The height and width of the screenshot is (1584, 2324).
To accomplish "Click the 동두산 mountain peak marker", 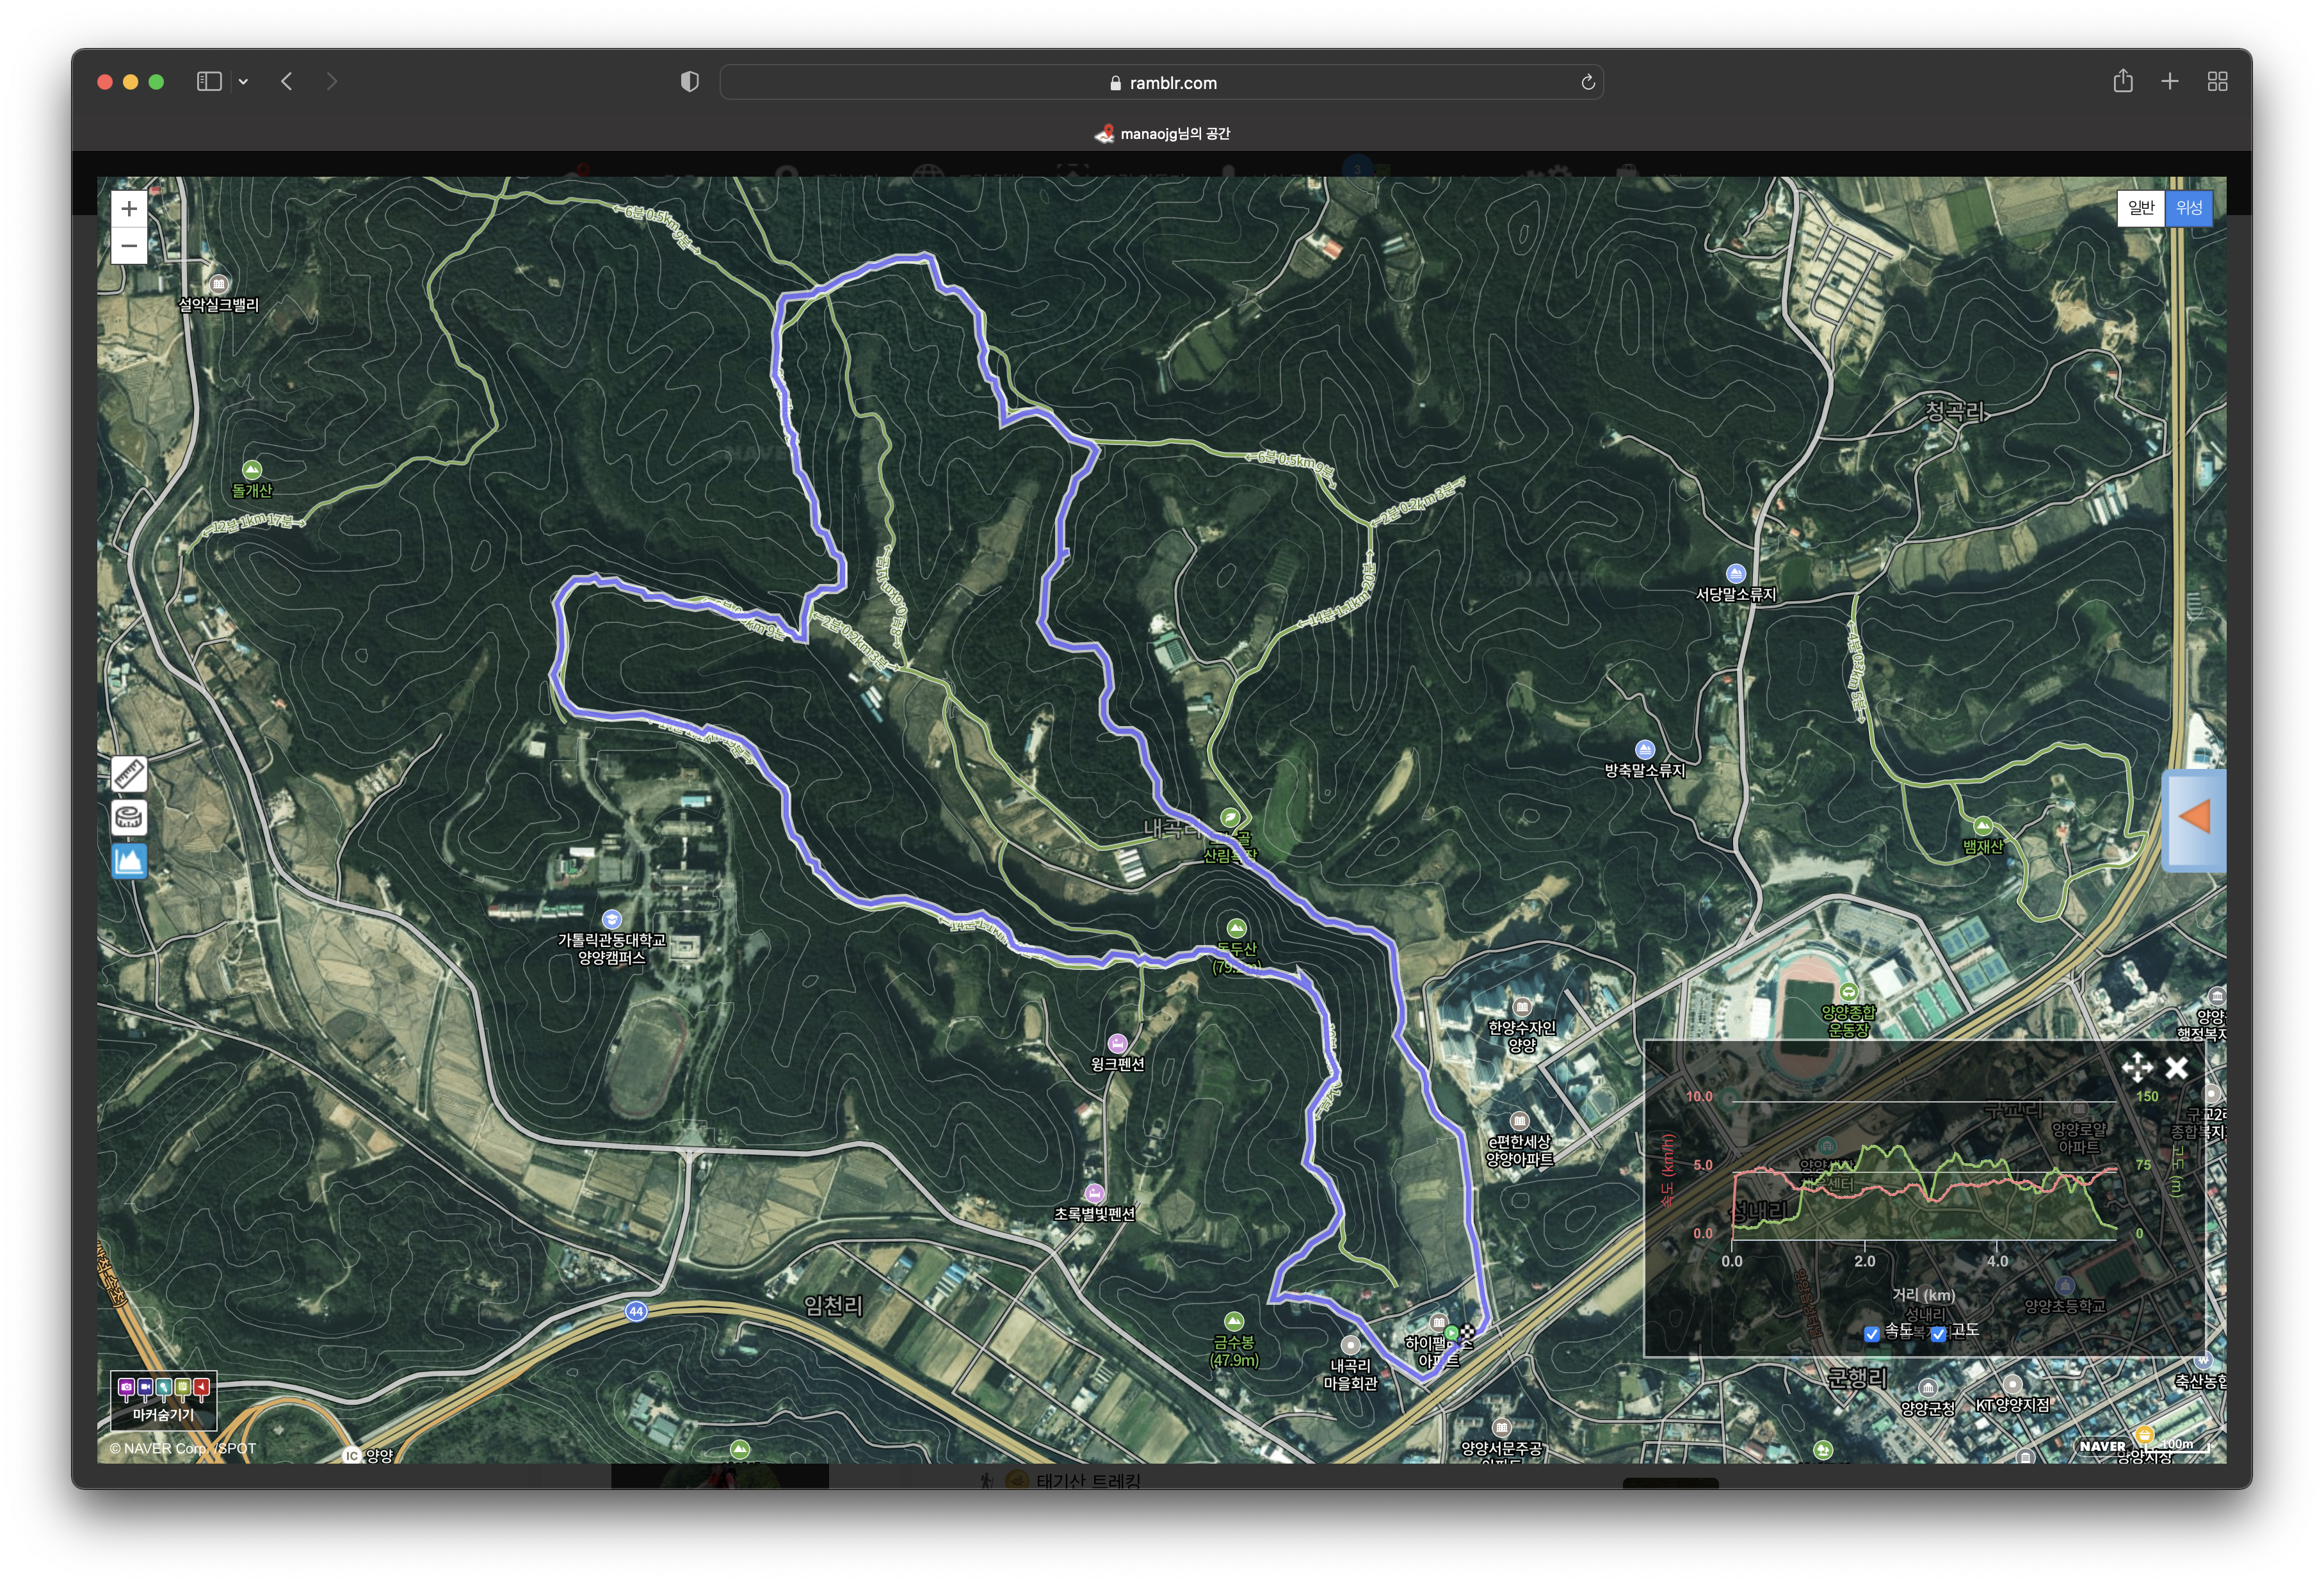I will point(1237,928).
